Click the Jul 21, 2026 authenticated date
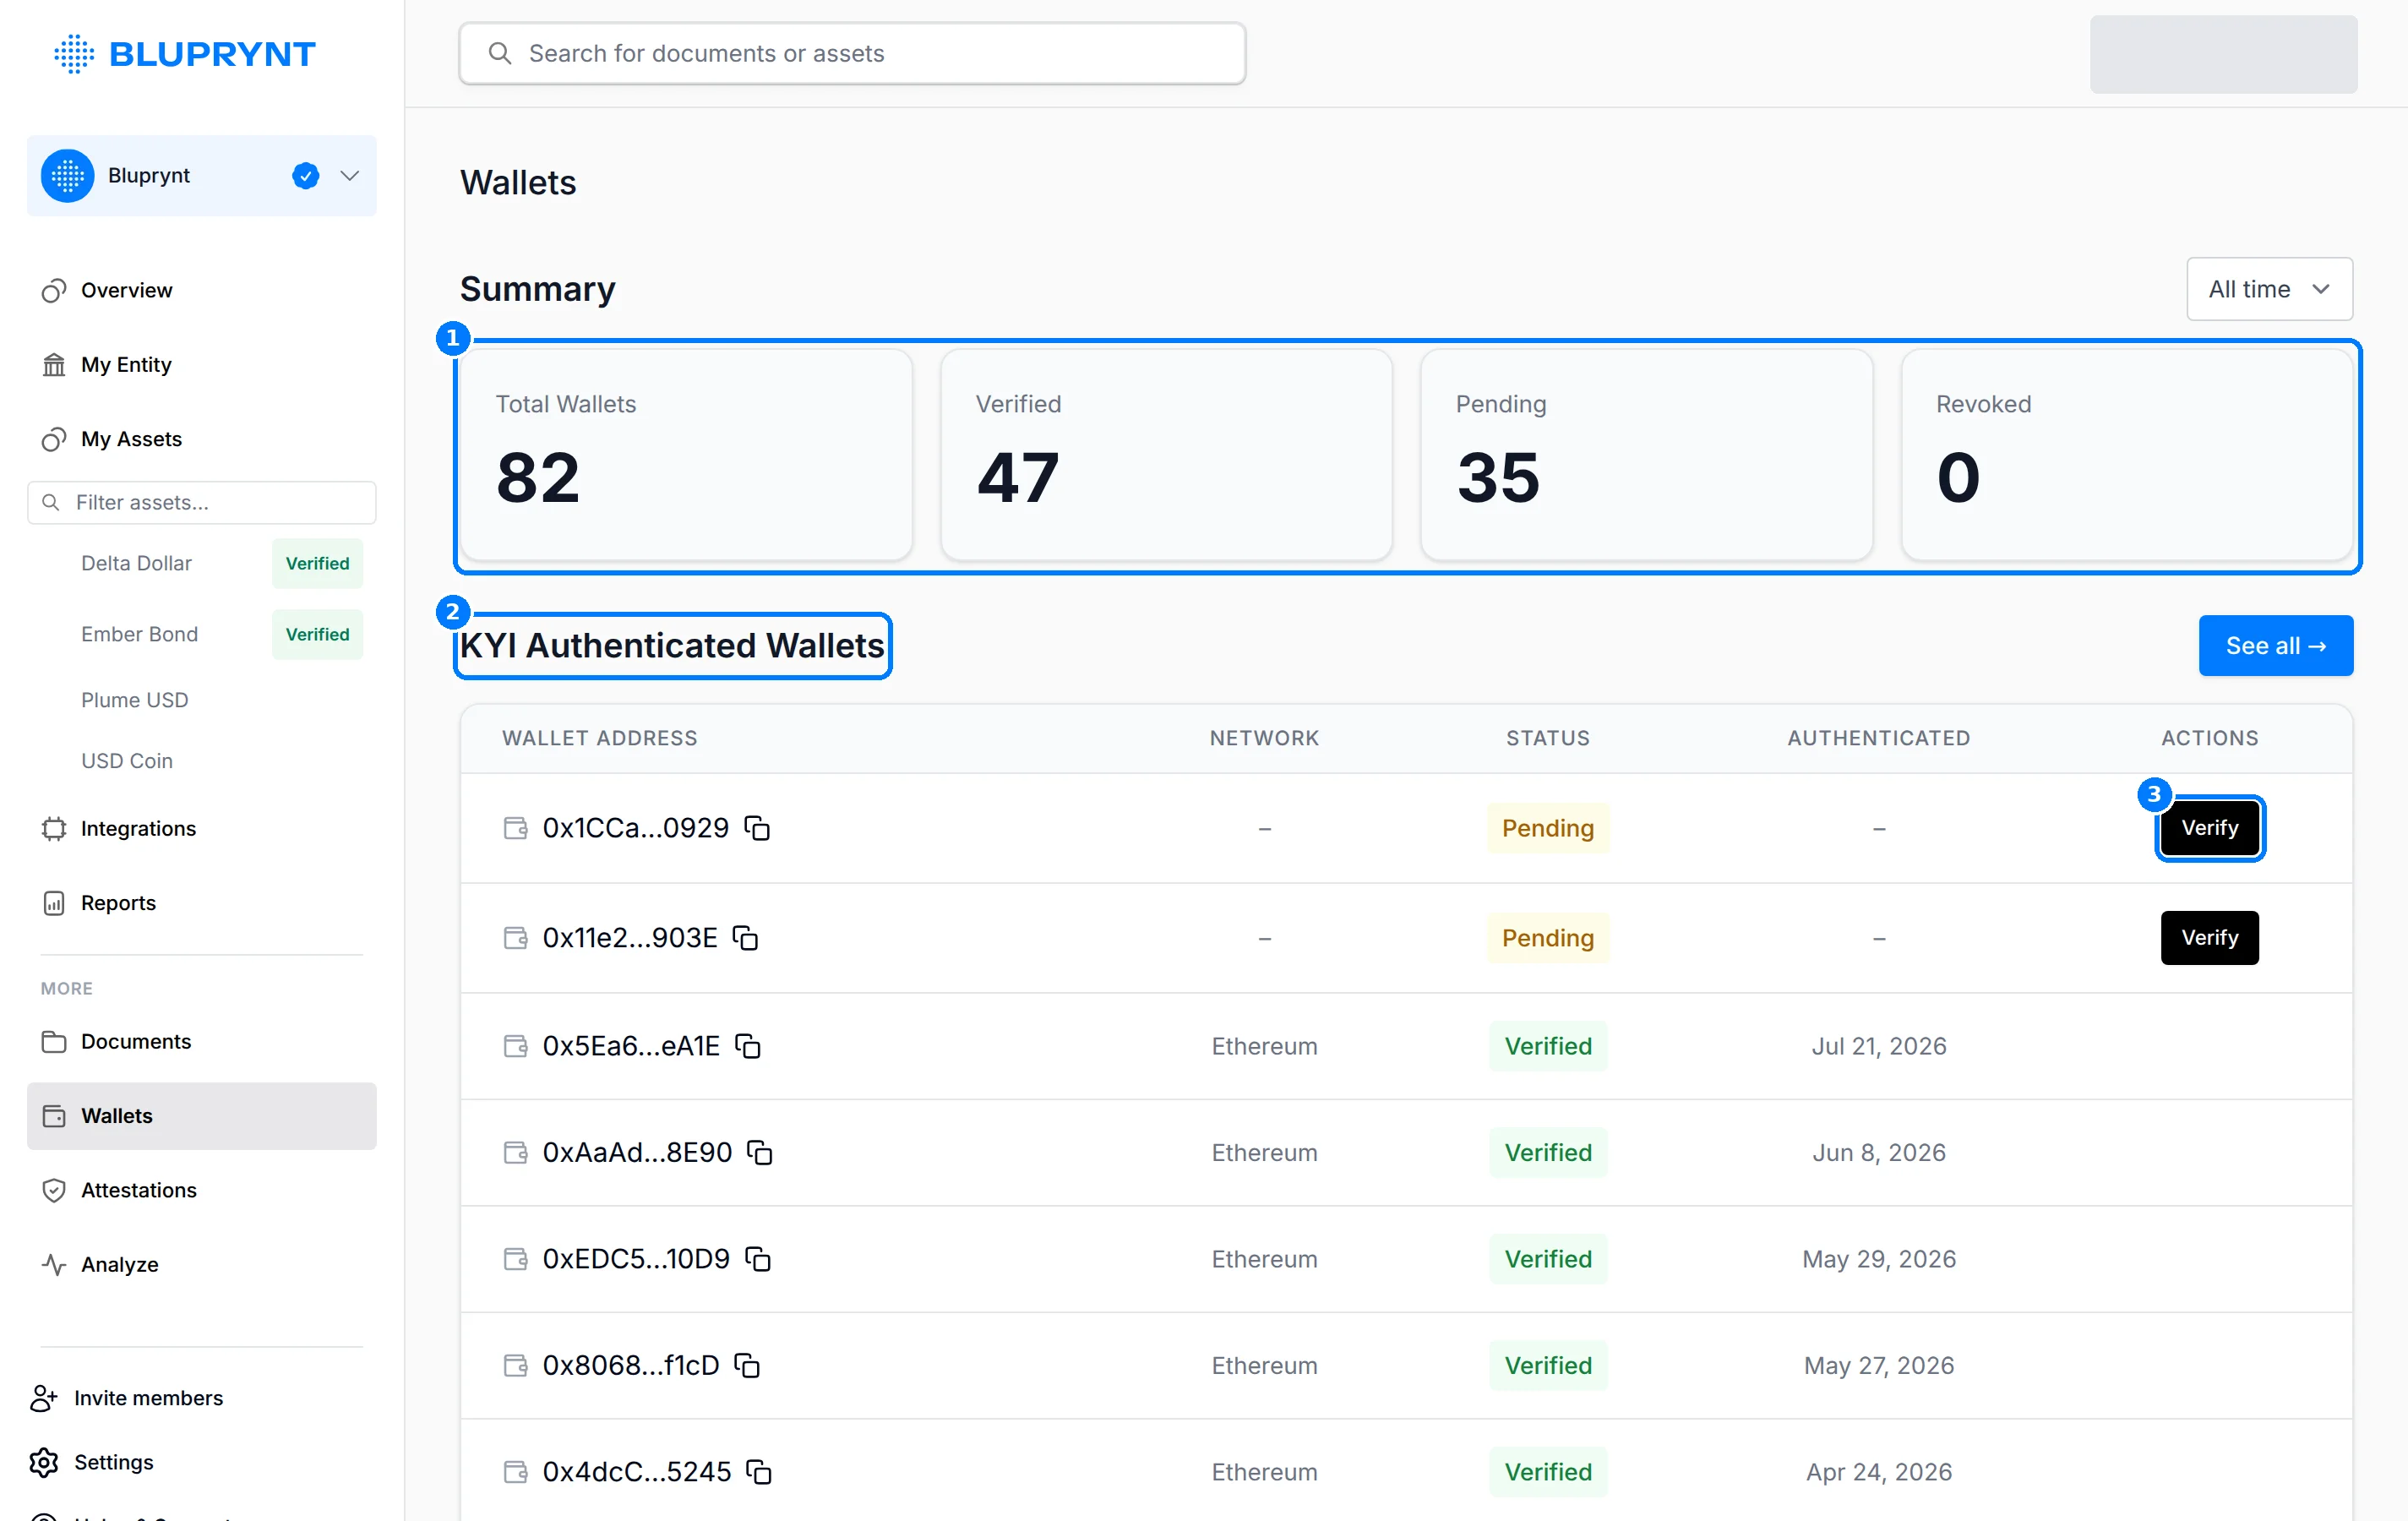This screenshot has width=2408, height=1521. click(x=1879, y=1046)
